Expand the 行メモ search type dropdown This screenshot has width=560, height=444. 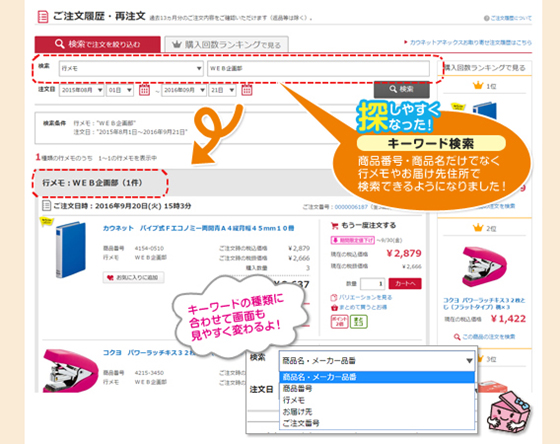tap(131, 69)
